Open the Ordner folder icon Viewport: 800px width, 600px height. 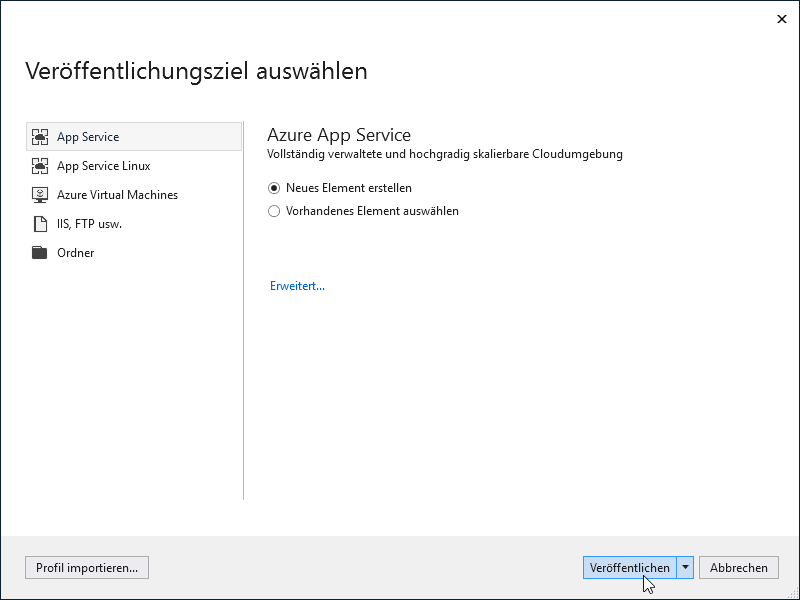(40, 252)
